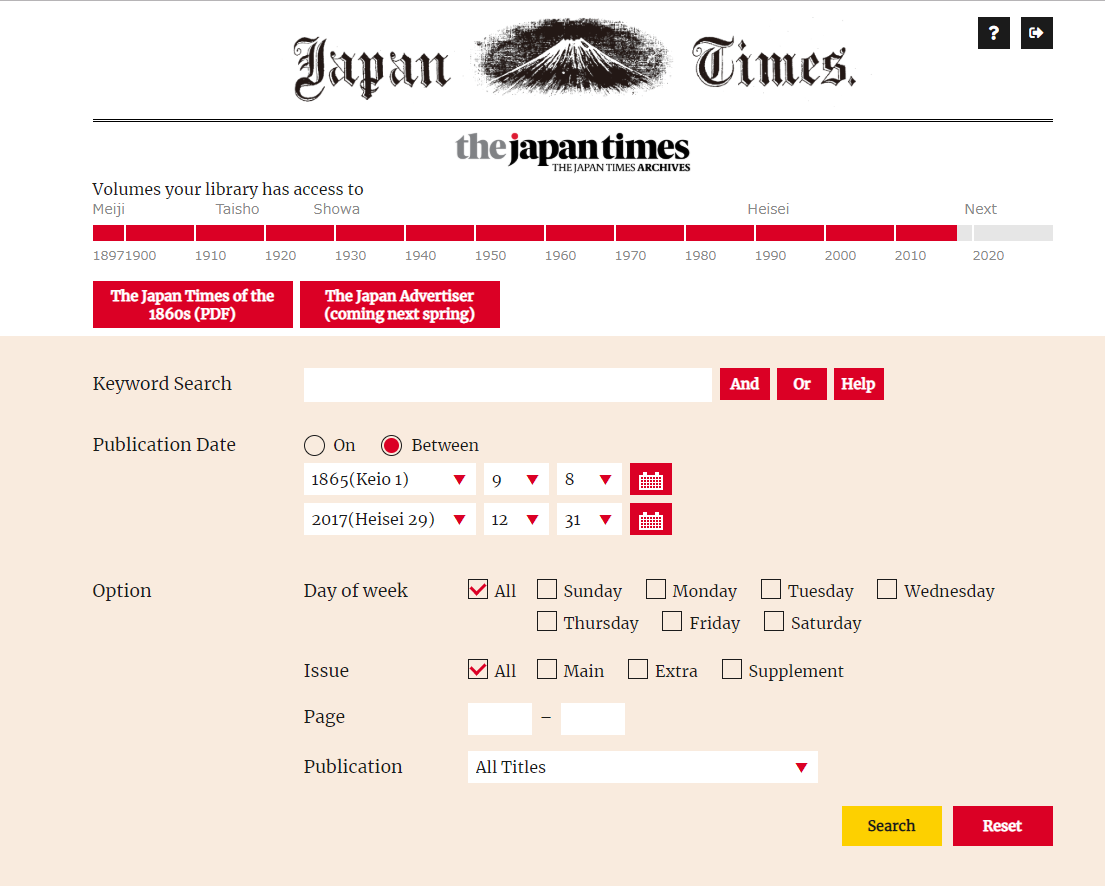Select the Between publication date radio

tap(391, 445)
